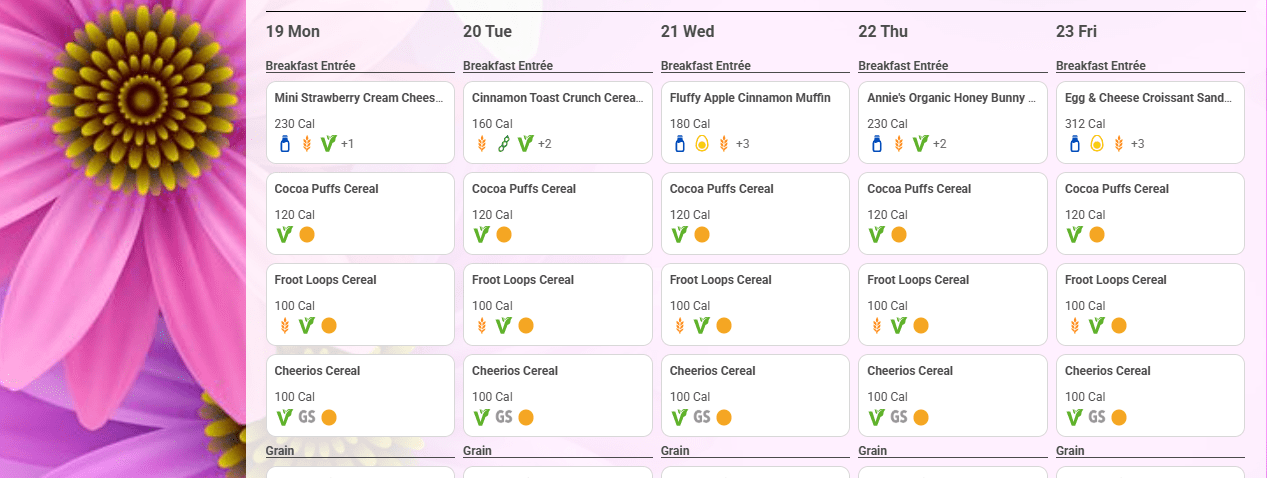Screen dimensions: 1267x478
Task: Click egg allergen icon on Fluffy Apple Cinnamon Muffin
Action: [x=702, y=144]
